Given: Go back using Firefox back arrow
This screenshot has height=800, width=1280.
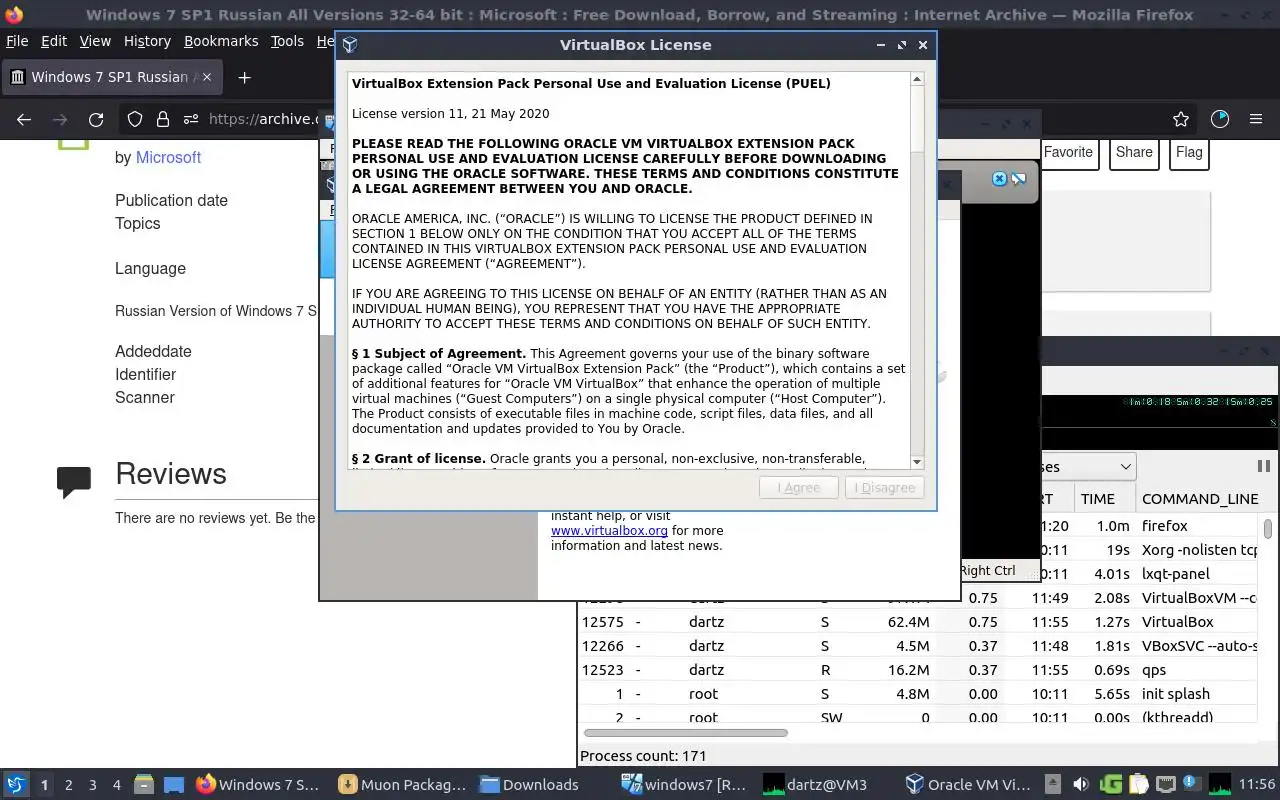Looking at the screenshot, I should tap(24, 119).
